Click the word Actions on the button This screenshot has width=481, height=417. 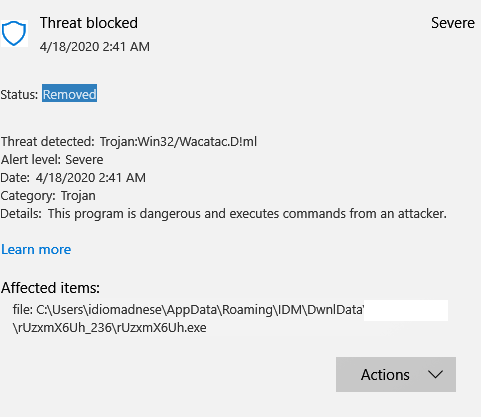(385, 375)
